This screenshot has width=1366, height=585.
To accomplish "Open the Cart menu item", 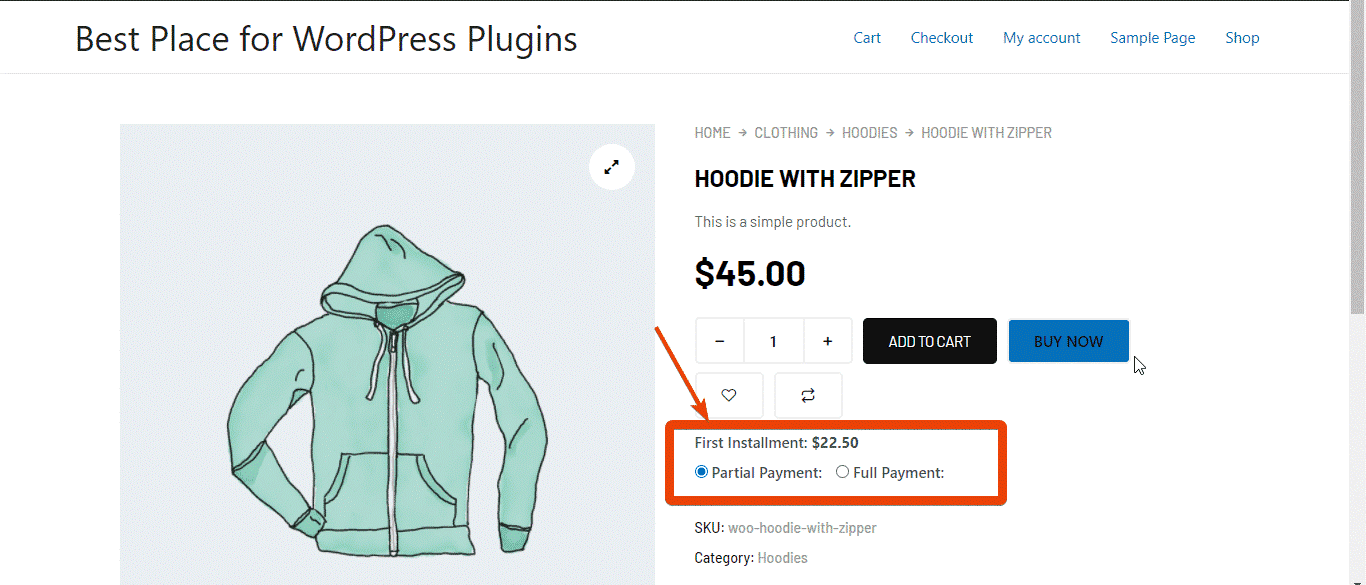I will click(x=867, y=38).
